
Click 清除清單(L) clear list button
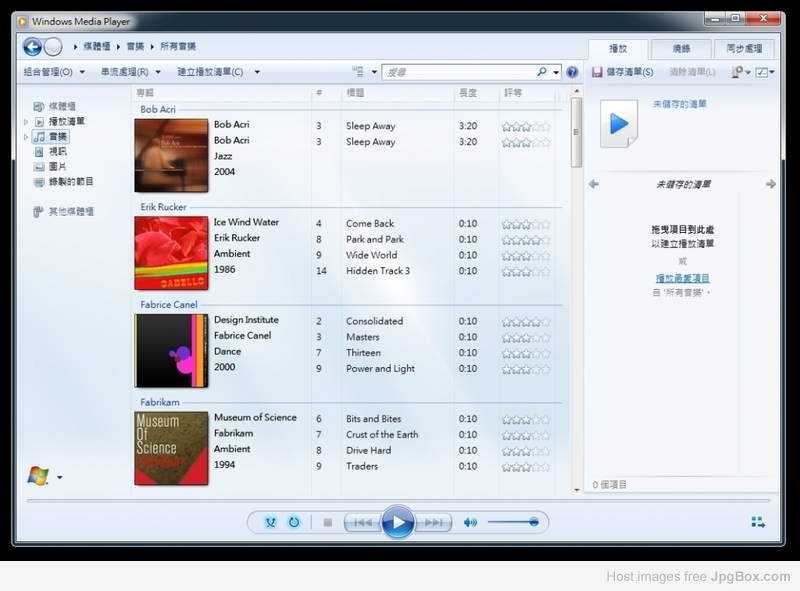[692, 72]
